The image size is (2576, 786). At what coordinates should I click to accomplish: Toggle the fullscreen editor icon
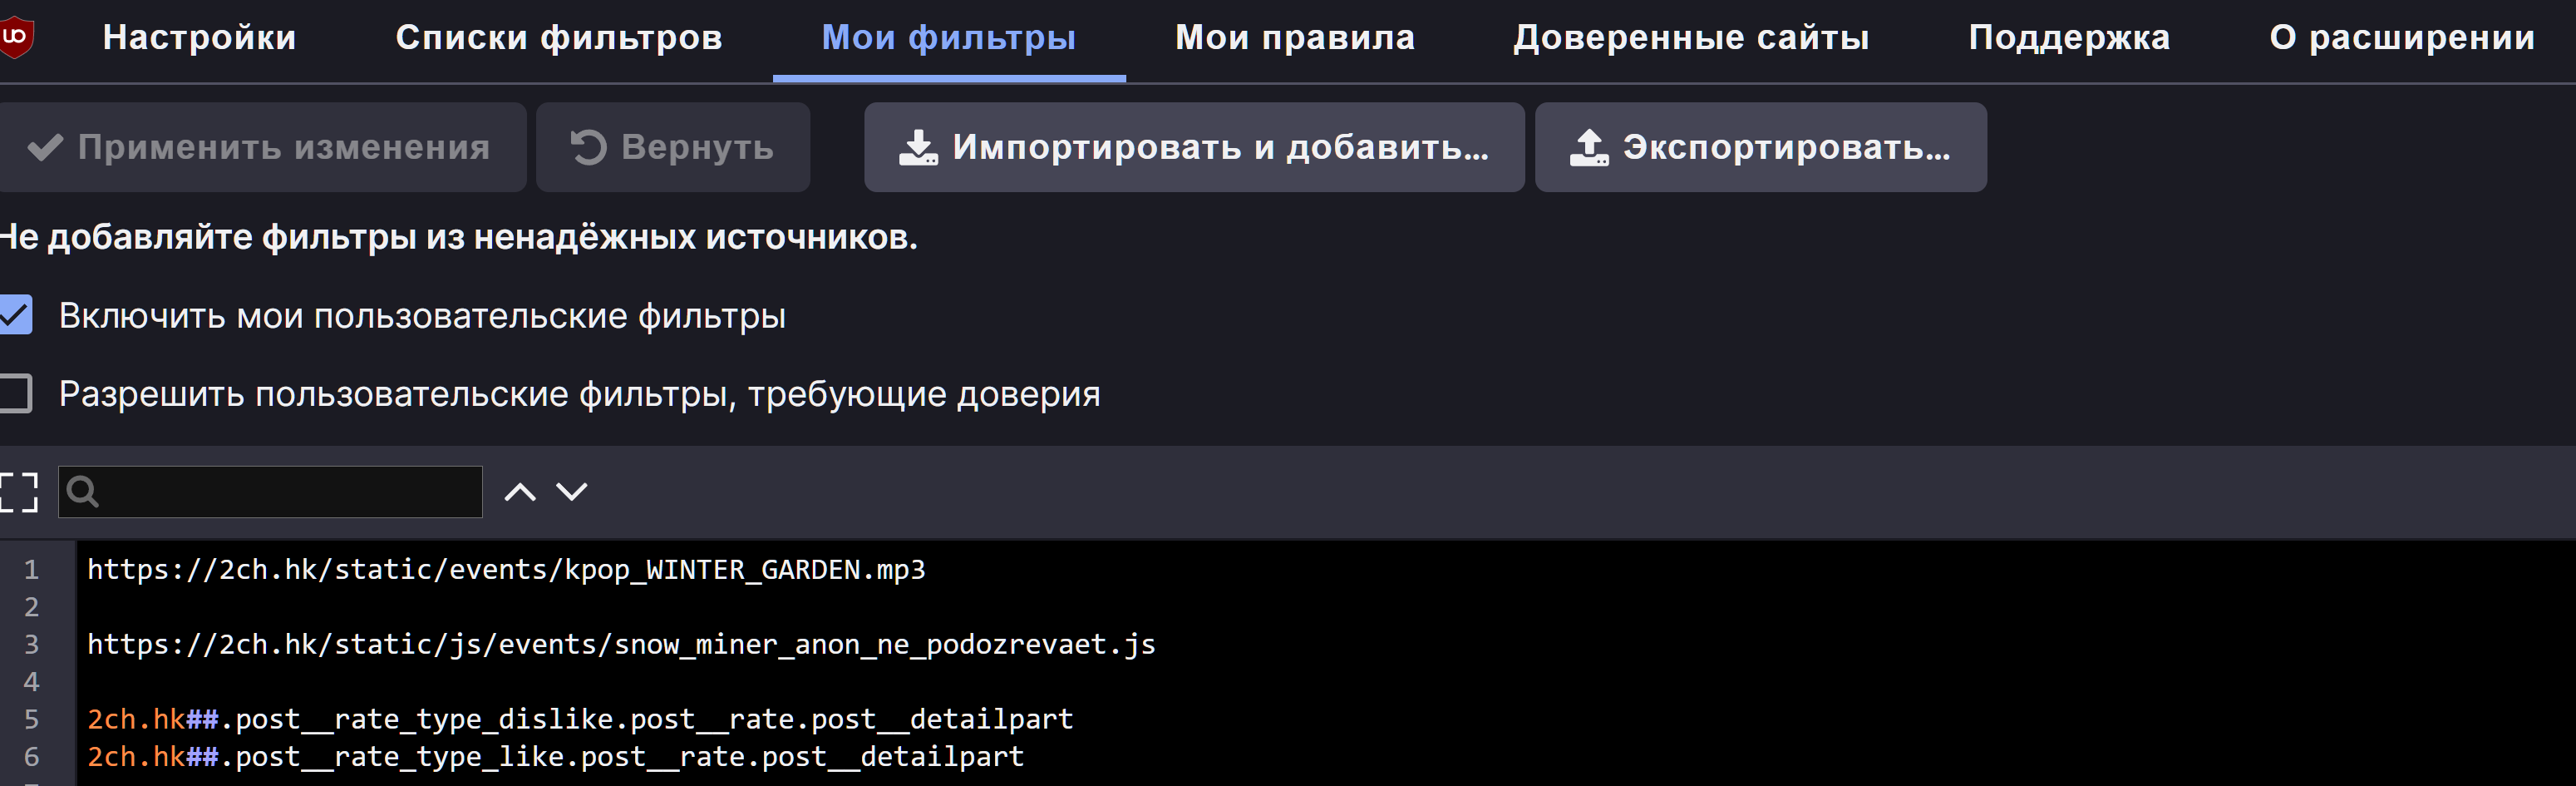(x=18, y=492)
